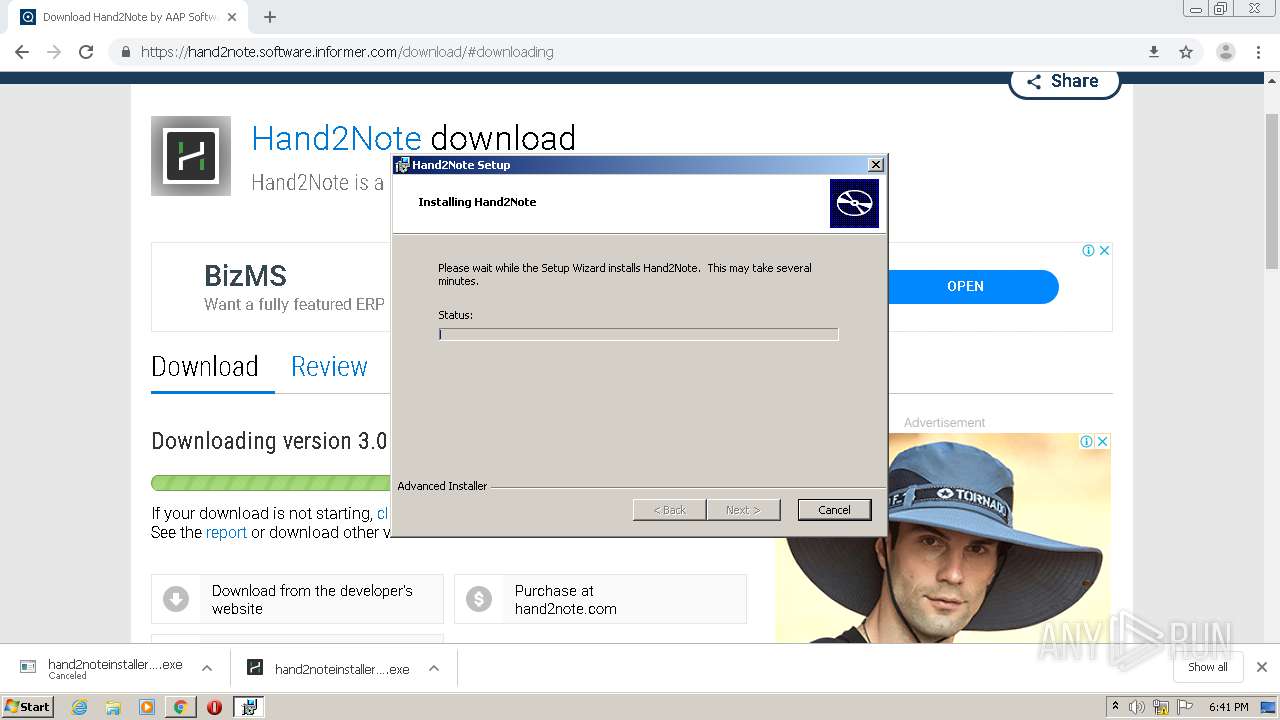Switch to Chrome in the taskbar
Viewport: 1280px width, 720px height.
180,707
